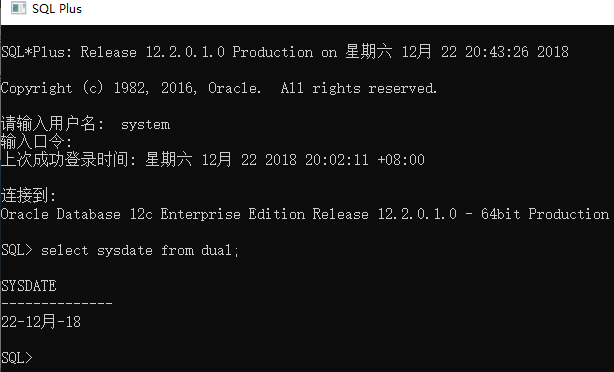Viewport: 614px width, 372px height.
Task: Click the 64bit Production text
Action: [545, 214]
